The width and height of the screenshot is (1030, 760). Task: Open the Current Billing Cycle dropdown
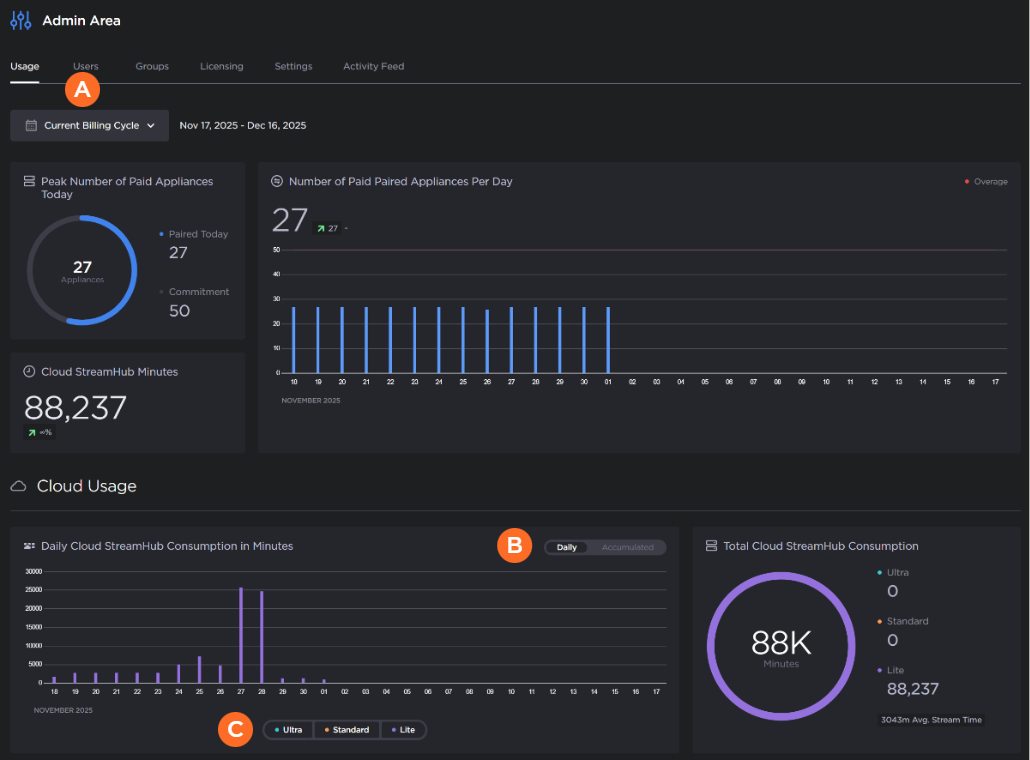pyautogui.click(x=90, y=126)
